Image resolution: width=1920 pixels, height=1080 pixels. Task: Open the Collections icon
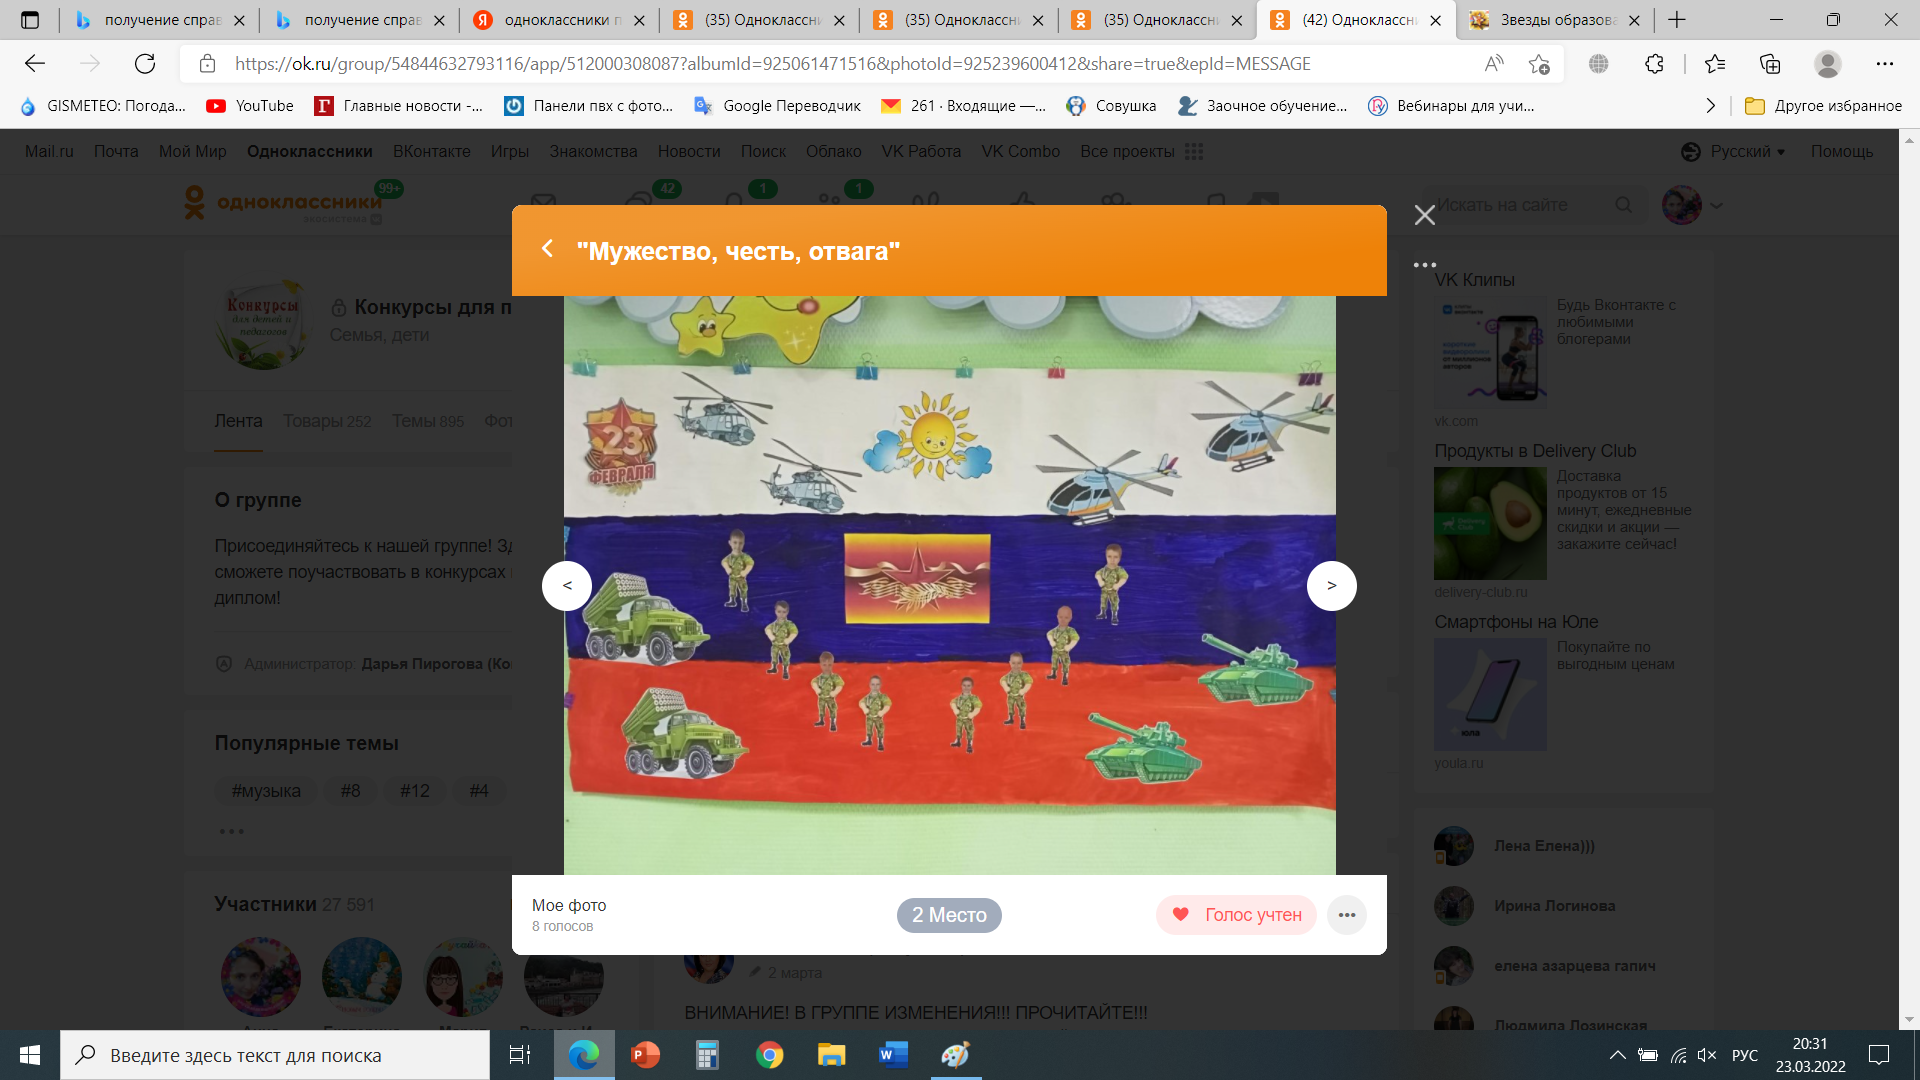coord(1770,64)
